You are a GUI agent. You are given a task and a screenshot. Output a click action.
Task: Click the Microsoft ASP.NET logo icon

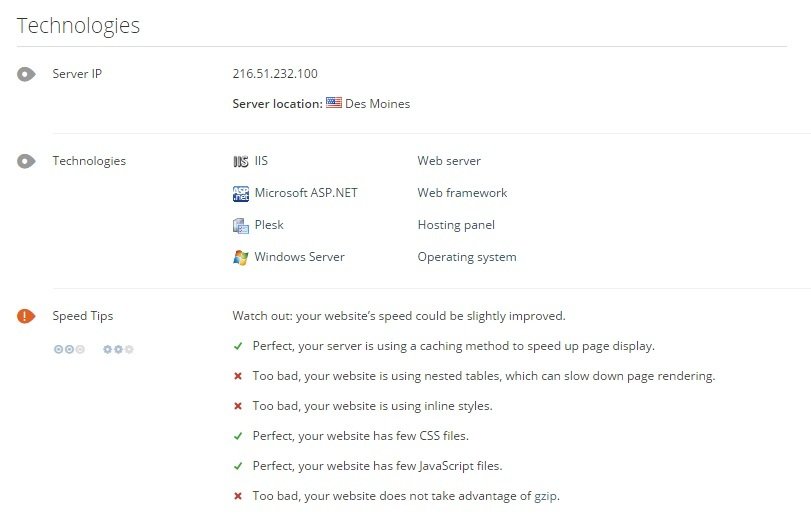(x=241, y=194)
